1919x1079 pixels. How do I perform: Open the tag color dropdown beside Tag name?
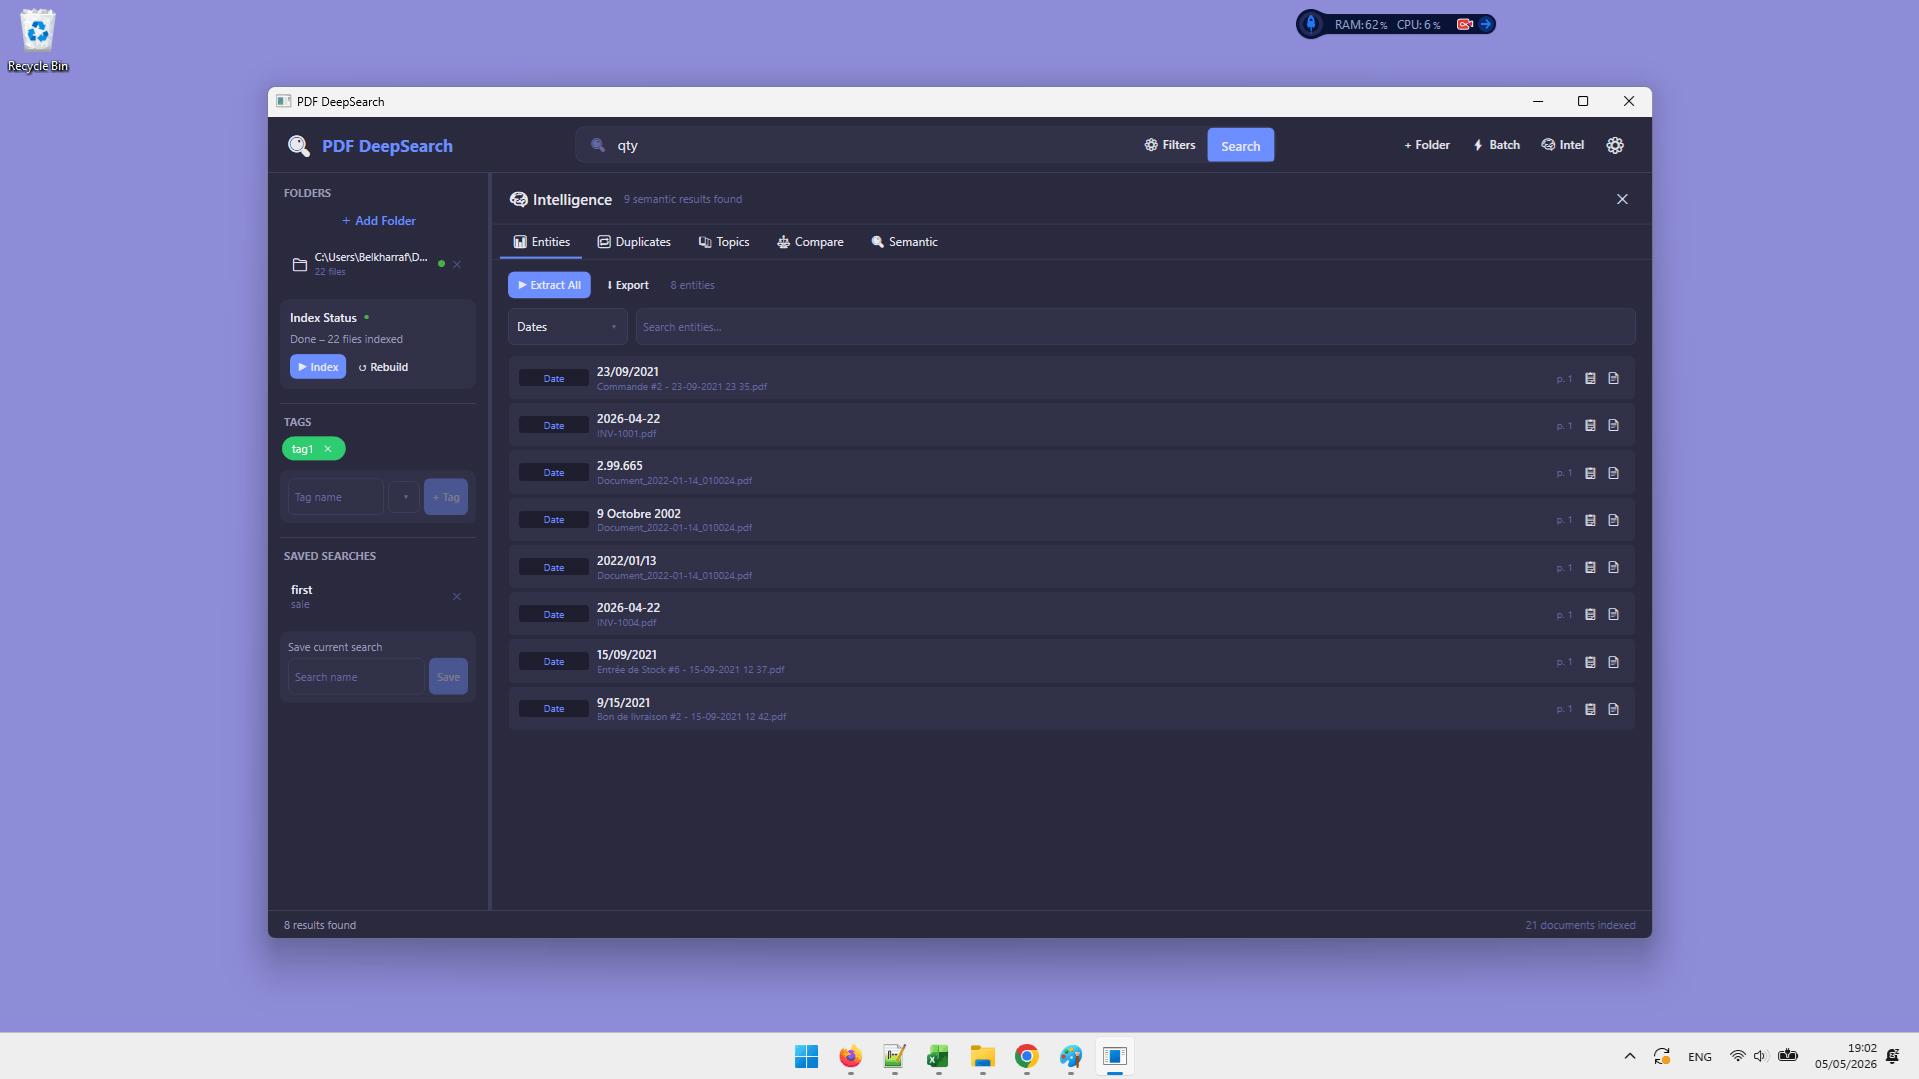[x=404, y=497]
